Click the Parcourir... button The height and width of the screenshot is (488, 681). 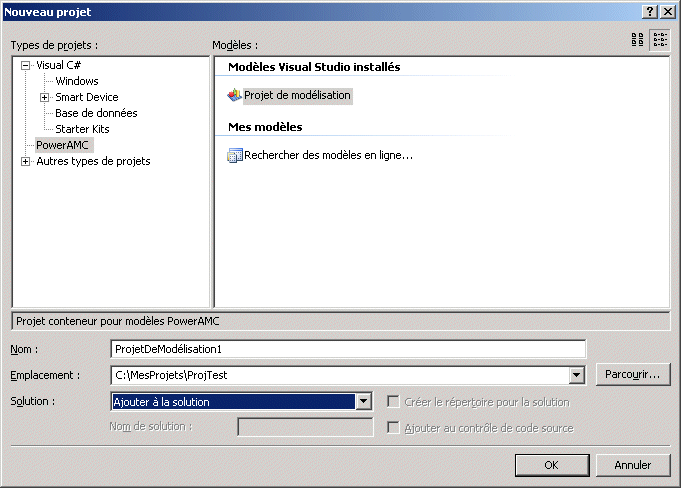(632, 375)
